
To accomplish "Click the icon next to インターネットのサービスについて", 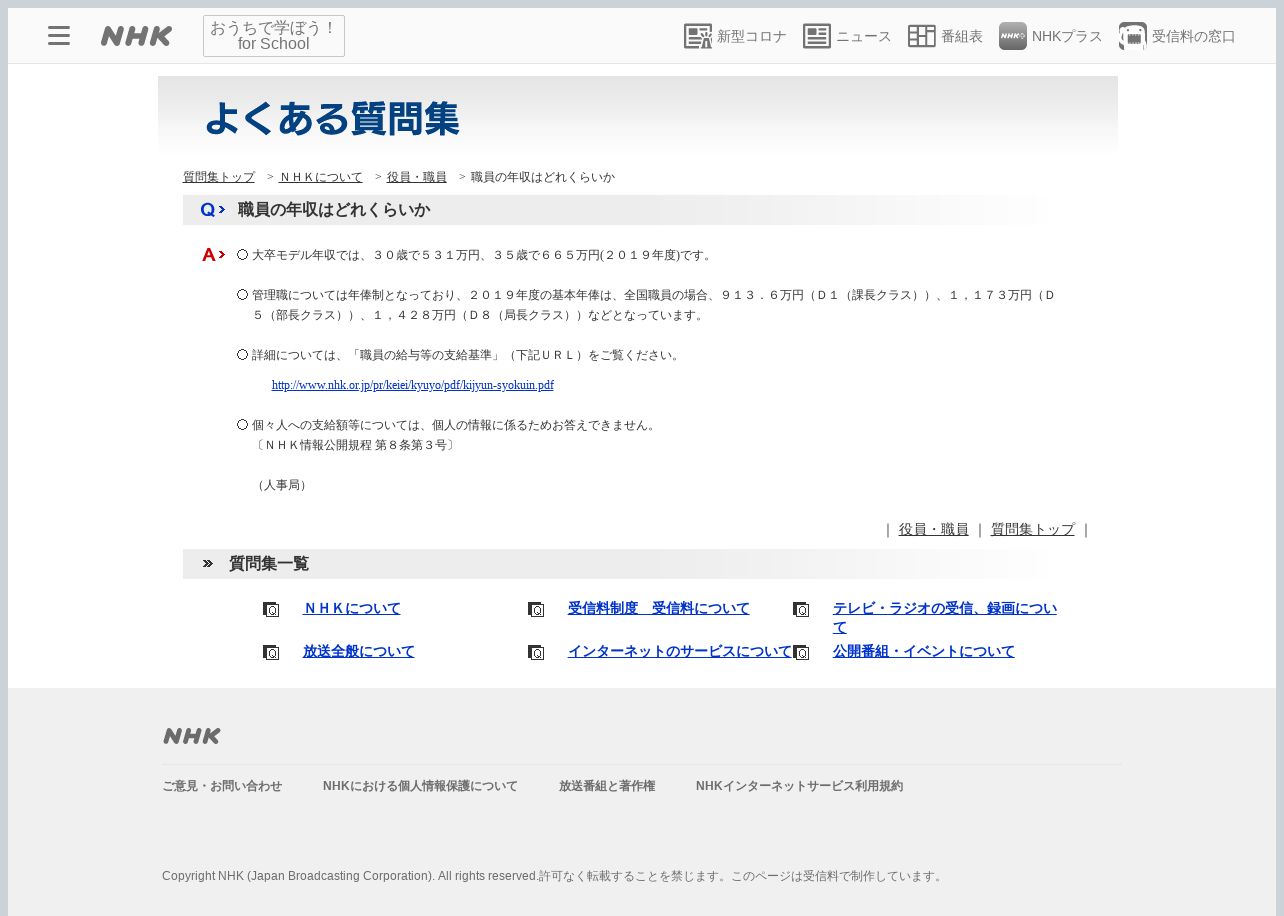I will (x=536, y=652).
